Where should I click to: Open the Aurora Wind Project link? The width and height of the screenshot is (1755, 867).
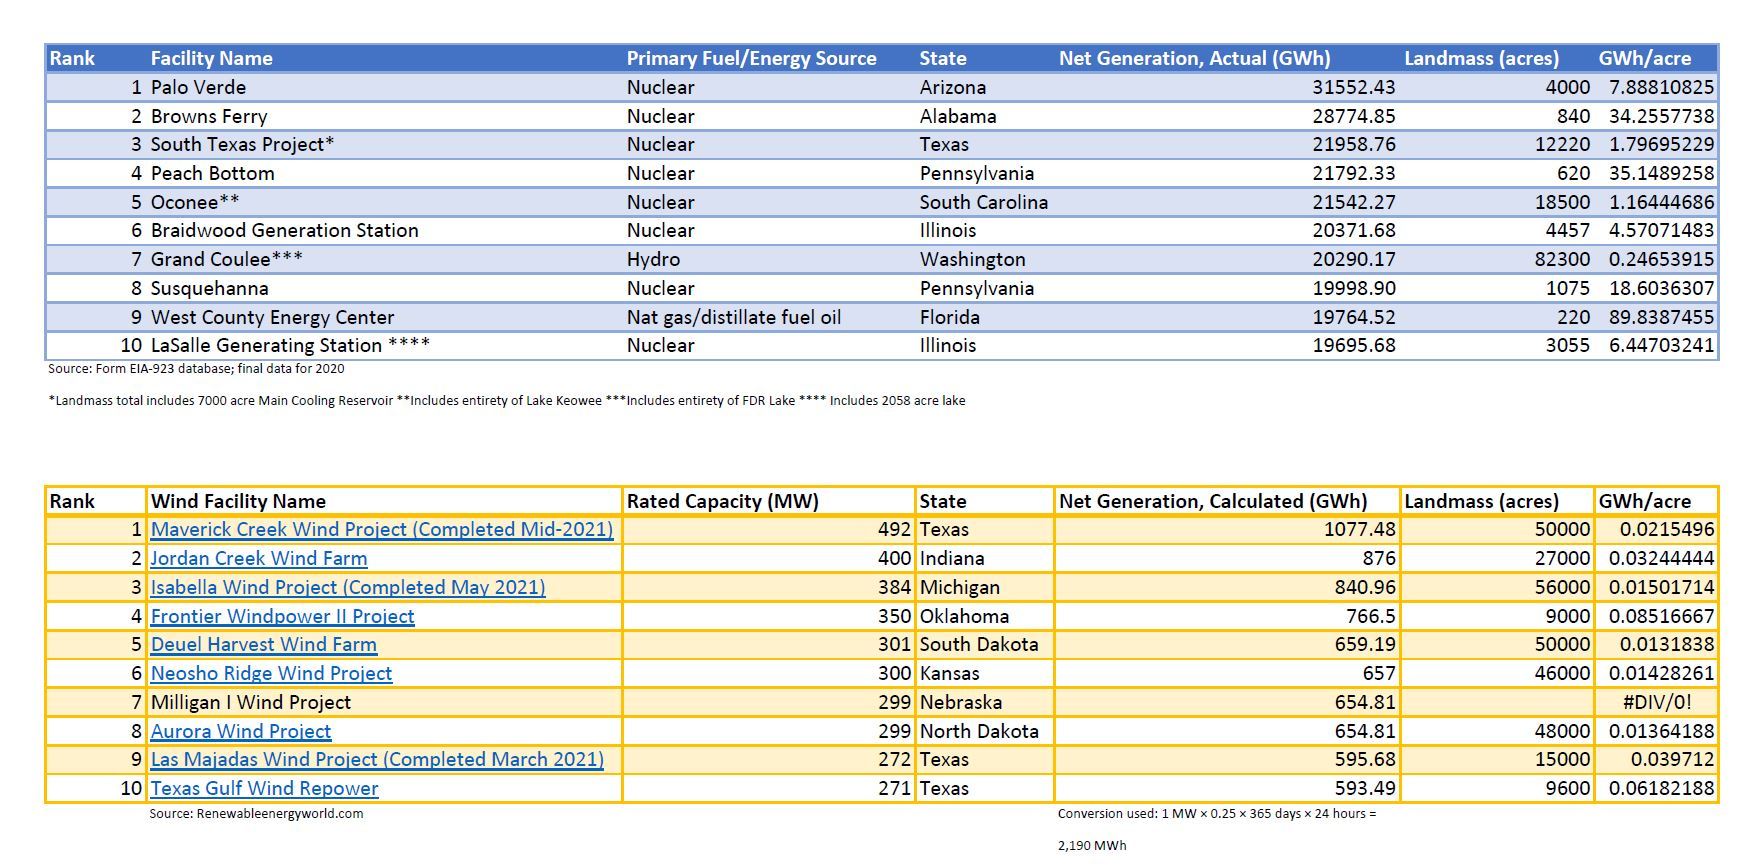point(240,732)
